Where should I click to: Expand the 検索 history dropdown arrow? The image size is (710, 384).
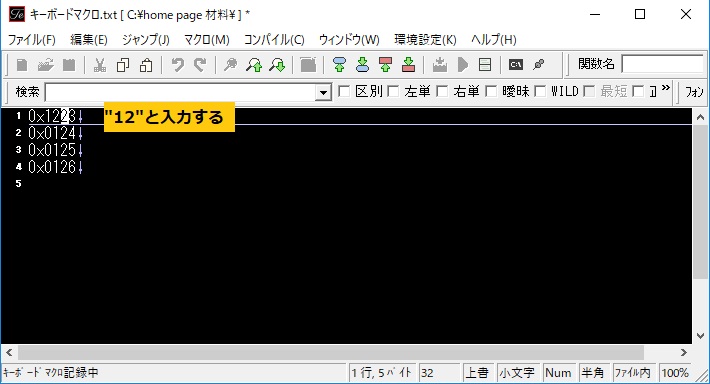click(x=323, y=92)
